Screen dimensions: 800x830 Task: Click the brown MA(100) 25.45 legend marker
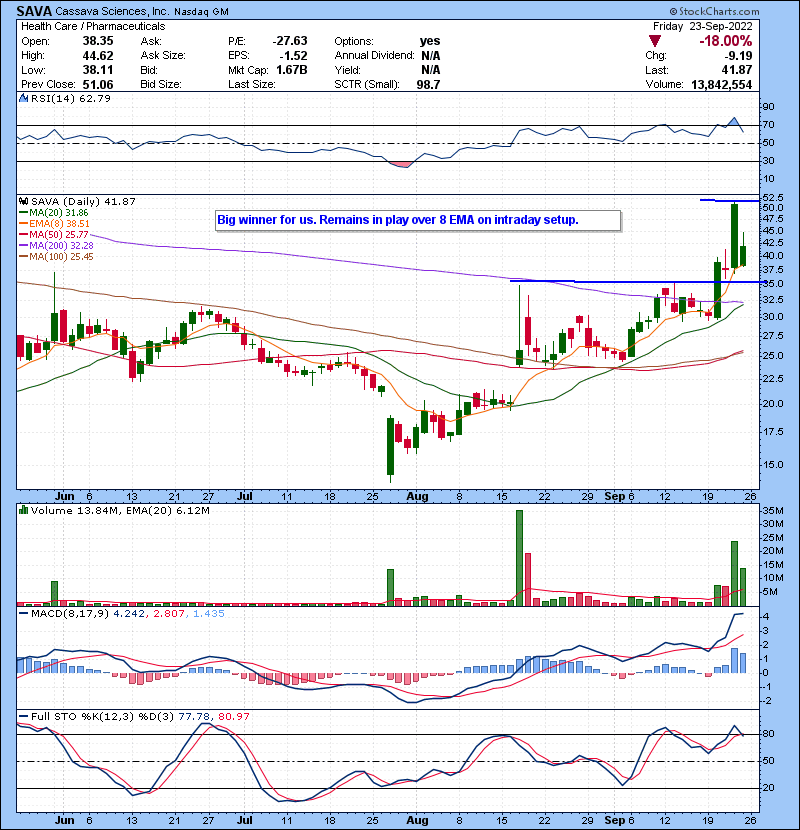click(x=24, y=257)
